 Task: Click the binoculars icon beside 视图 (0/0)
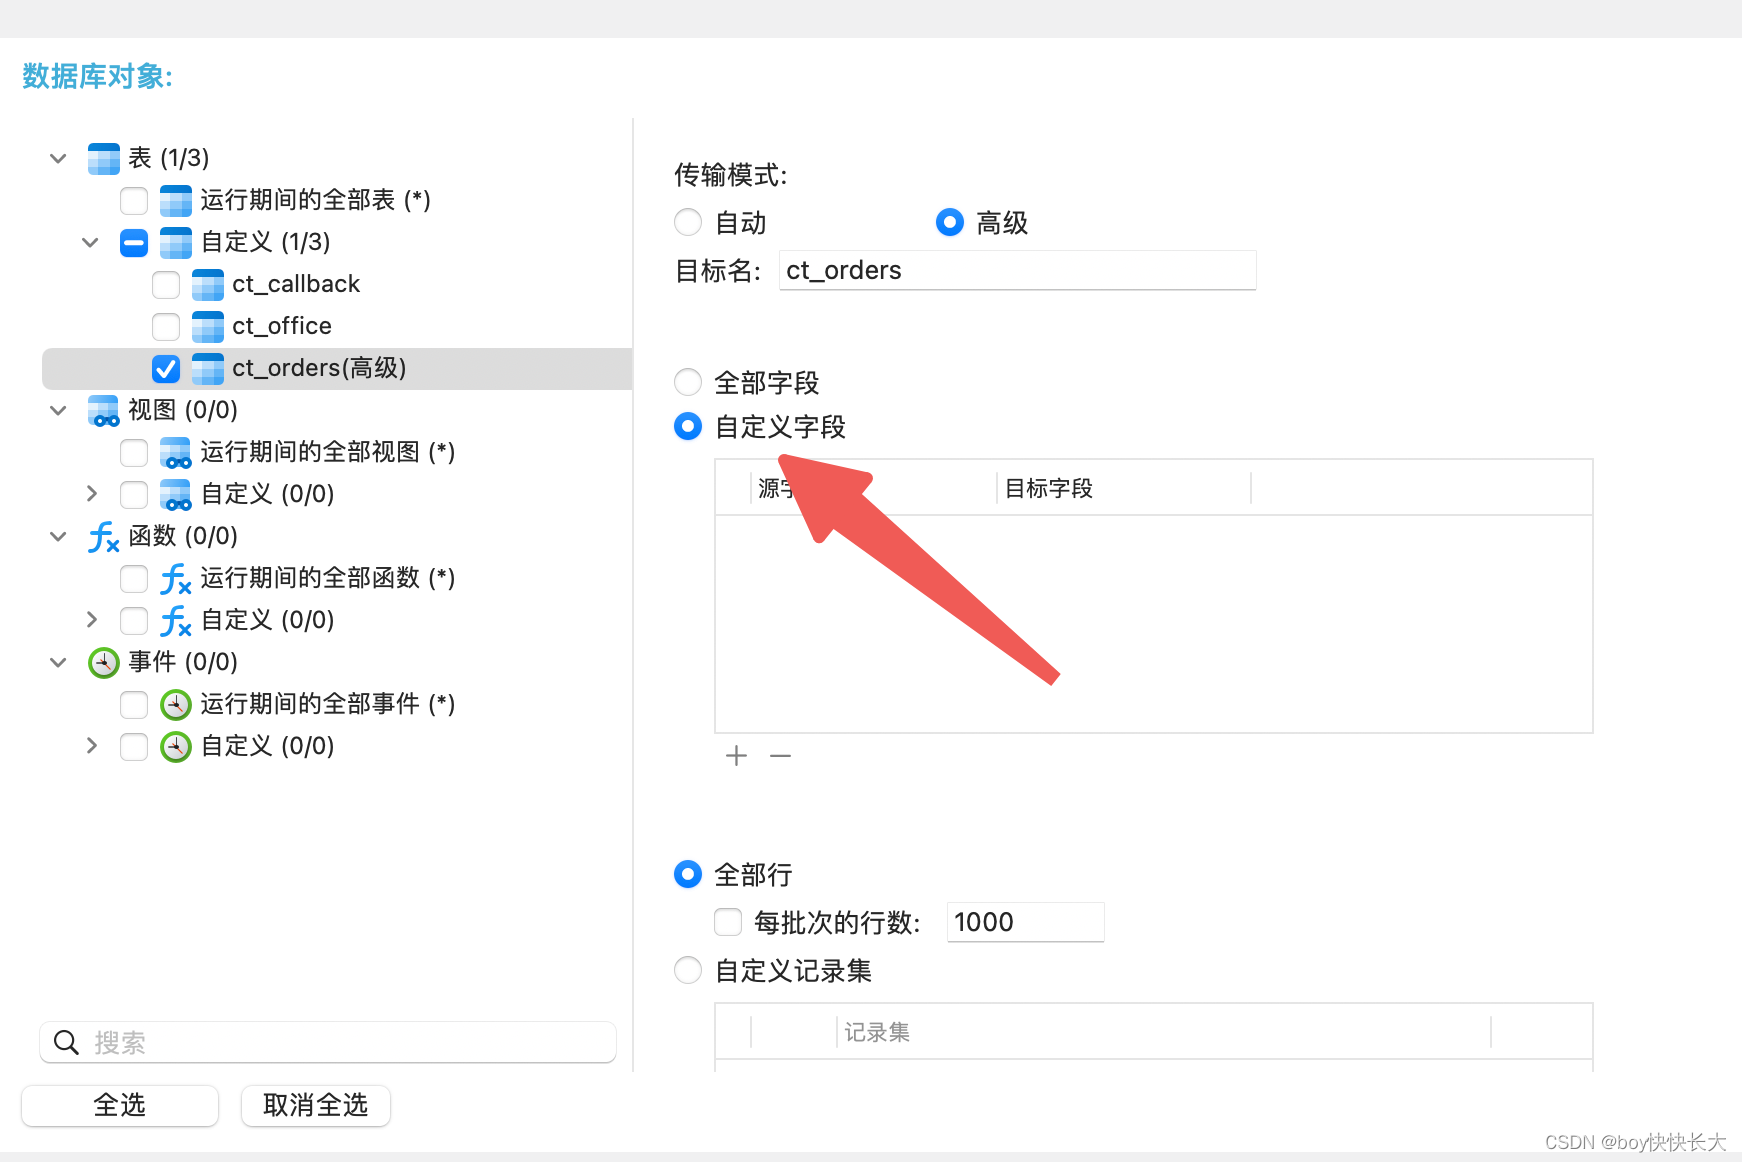pyautogui.click(x=103, y=410)
